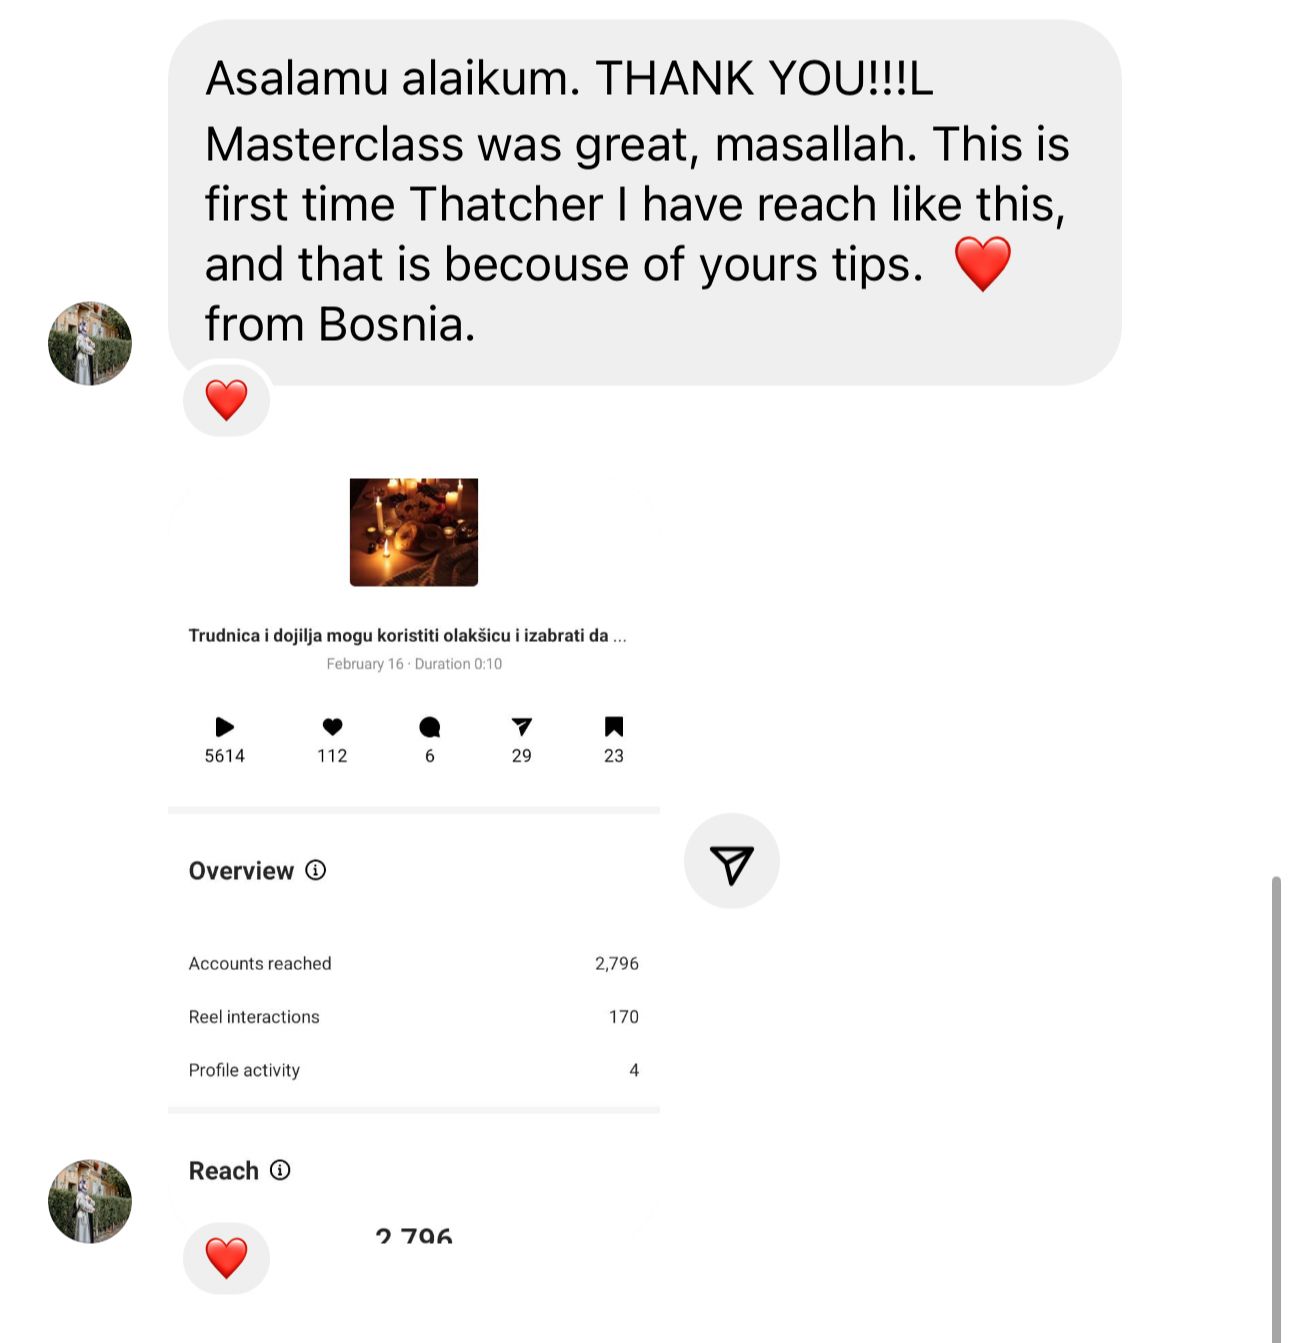Click the heart reaction under the first message
The width and height of the screenshot is (1290, 1343).
click(226, 400)
